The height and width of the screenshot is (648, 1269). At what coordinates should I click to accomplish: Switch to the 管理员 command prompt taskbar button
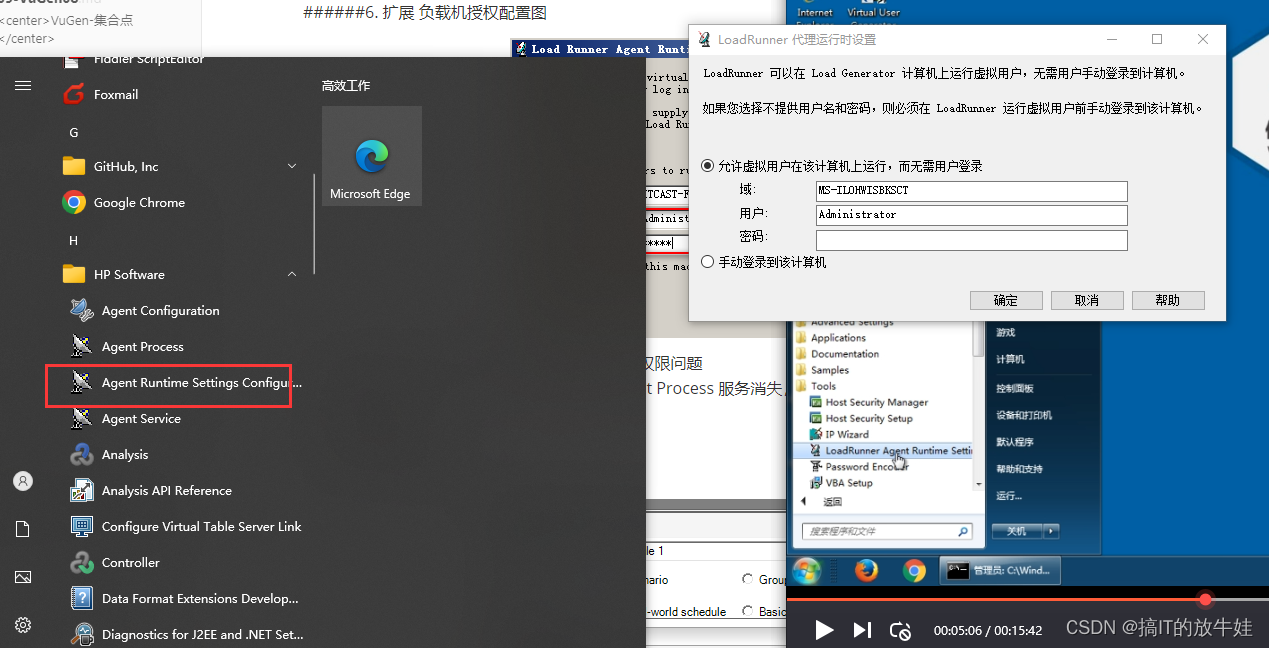click(x=1000, y=570)
